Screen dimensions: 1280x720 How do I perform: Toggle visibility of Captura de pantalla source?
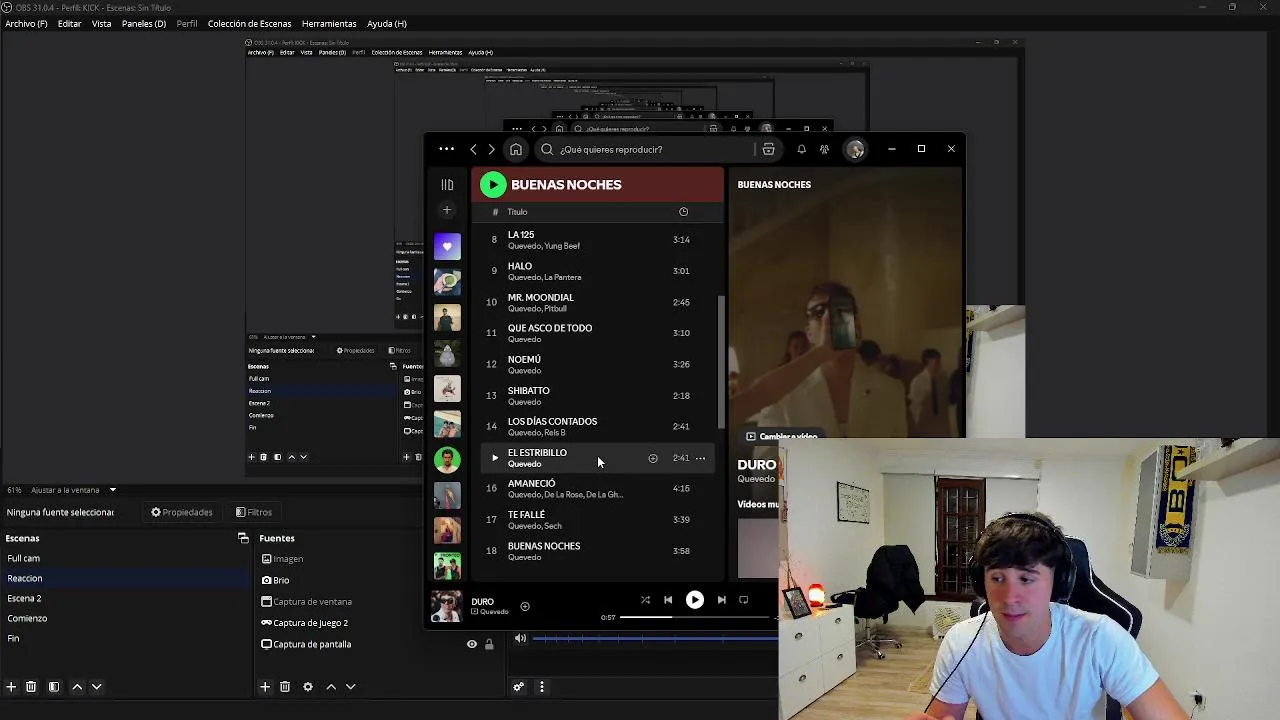[472, 644]
